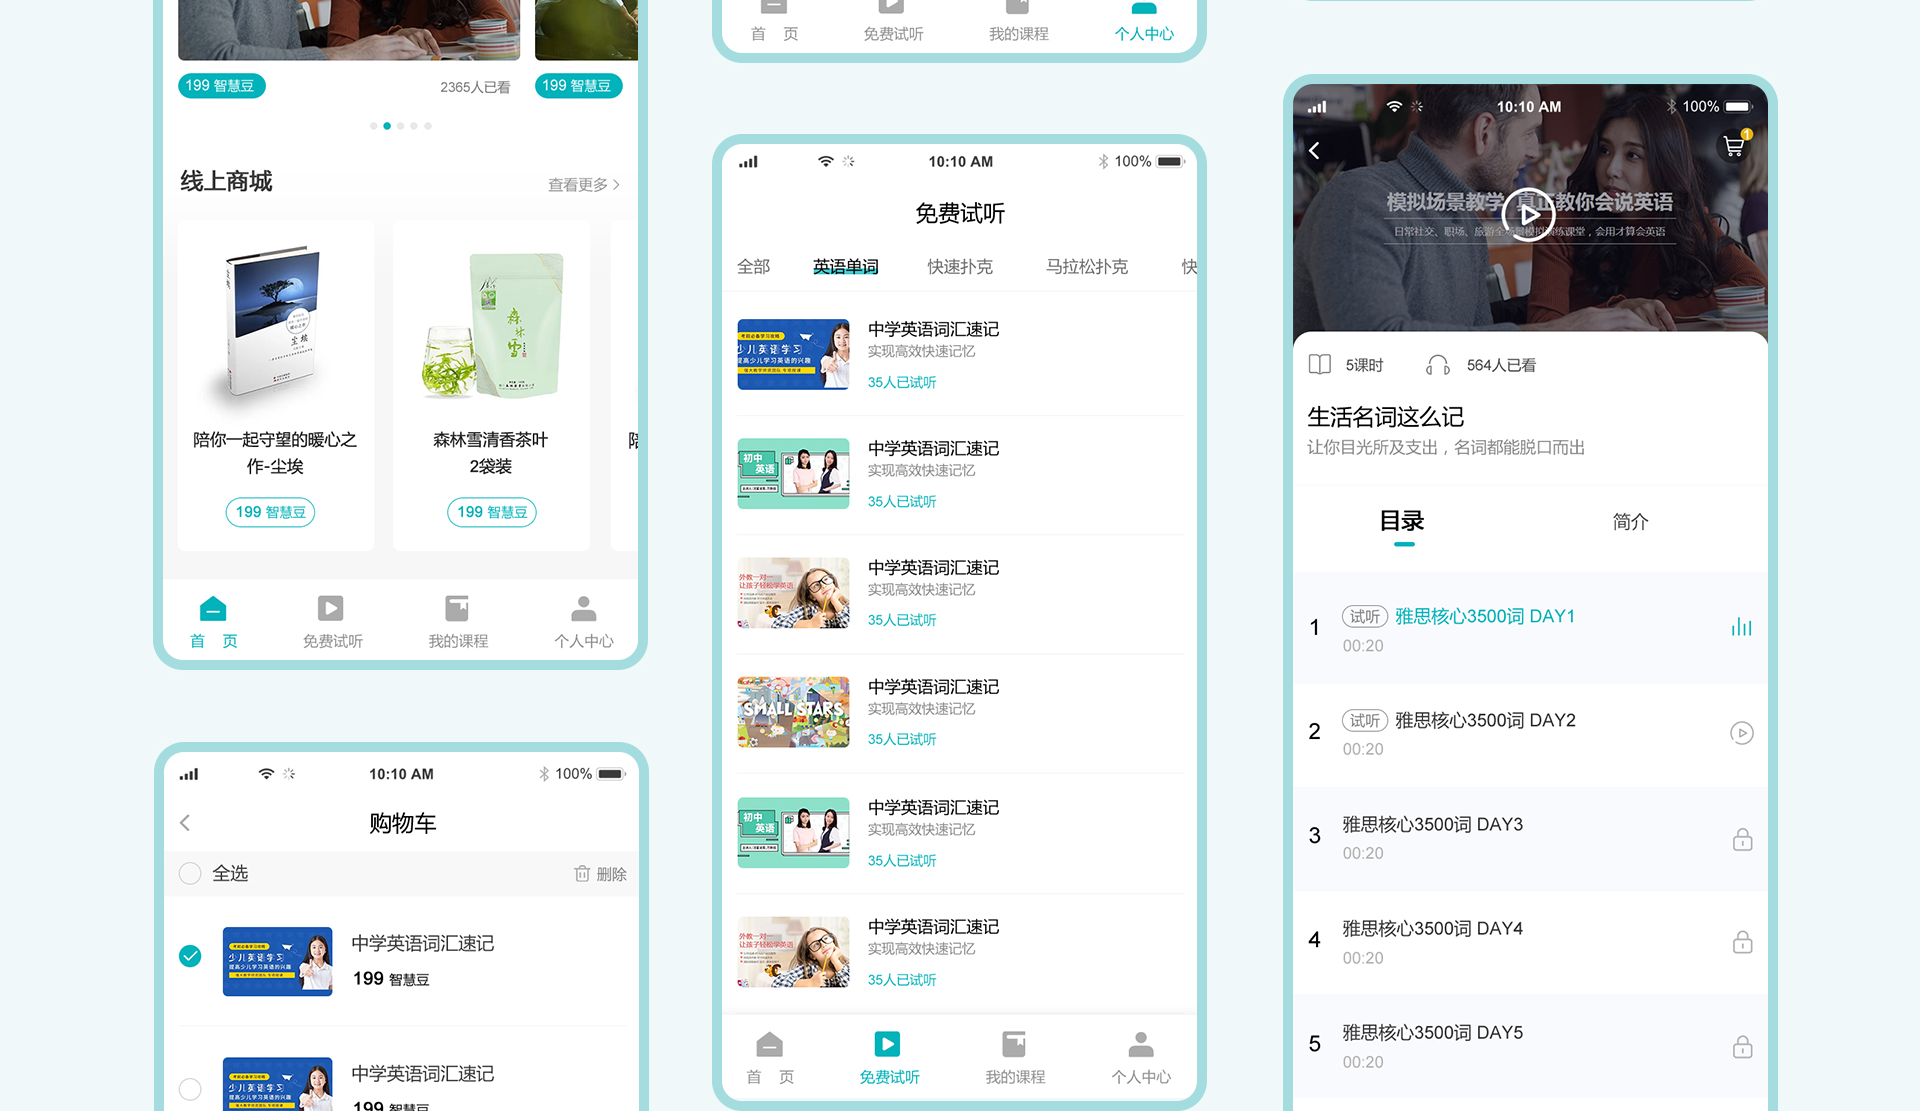
Task: Play the course preview video
Action: point(1529,213)
